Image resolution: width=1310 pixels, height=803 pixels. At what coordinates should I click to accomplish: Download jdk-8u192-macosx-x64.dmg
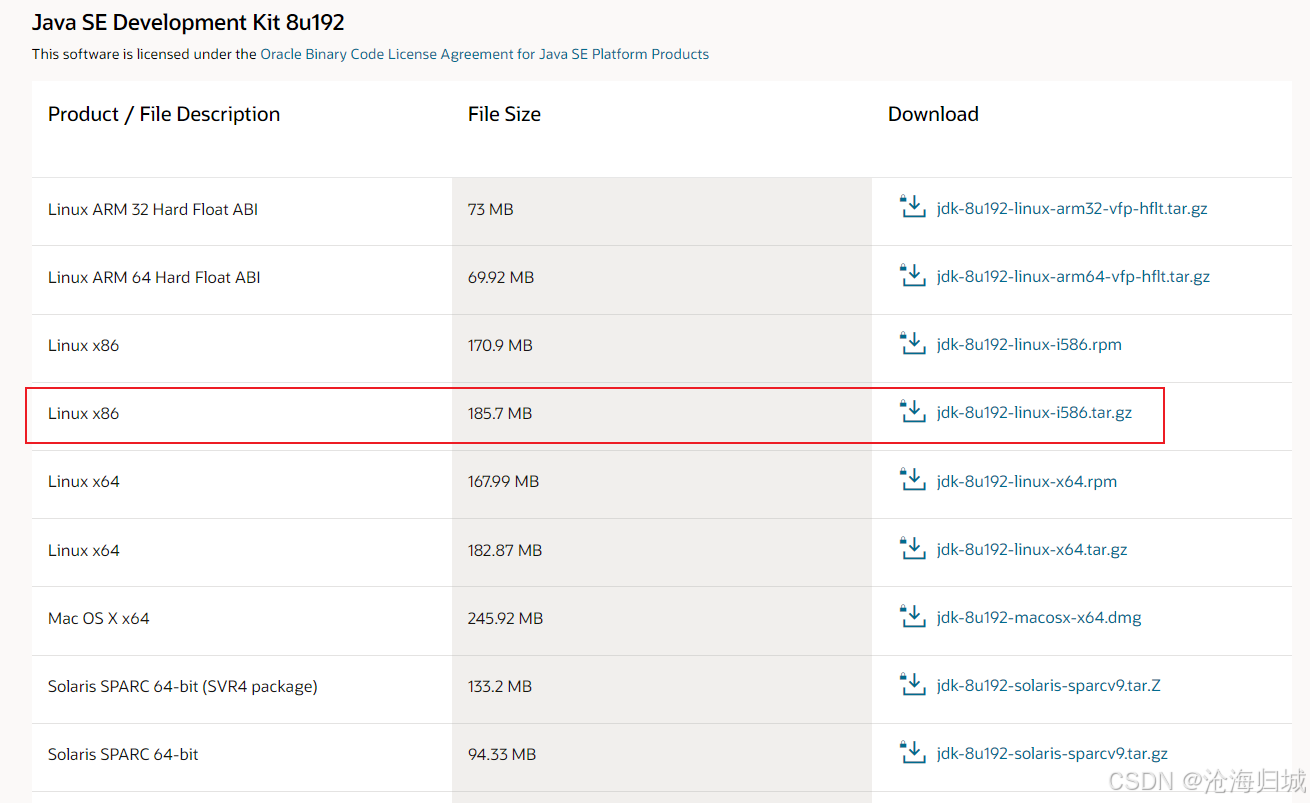coord(1039,618)
